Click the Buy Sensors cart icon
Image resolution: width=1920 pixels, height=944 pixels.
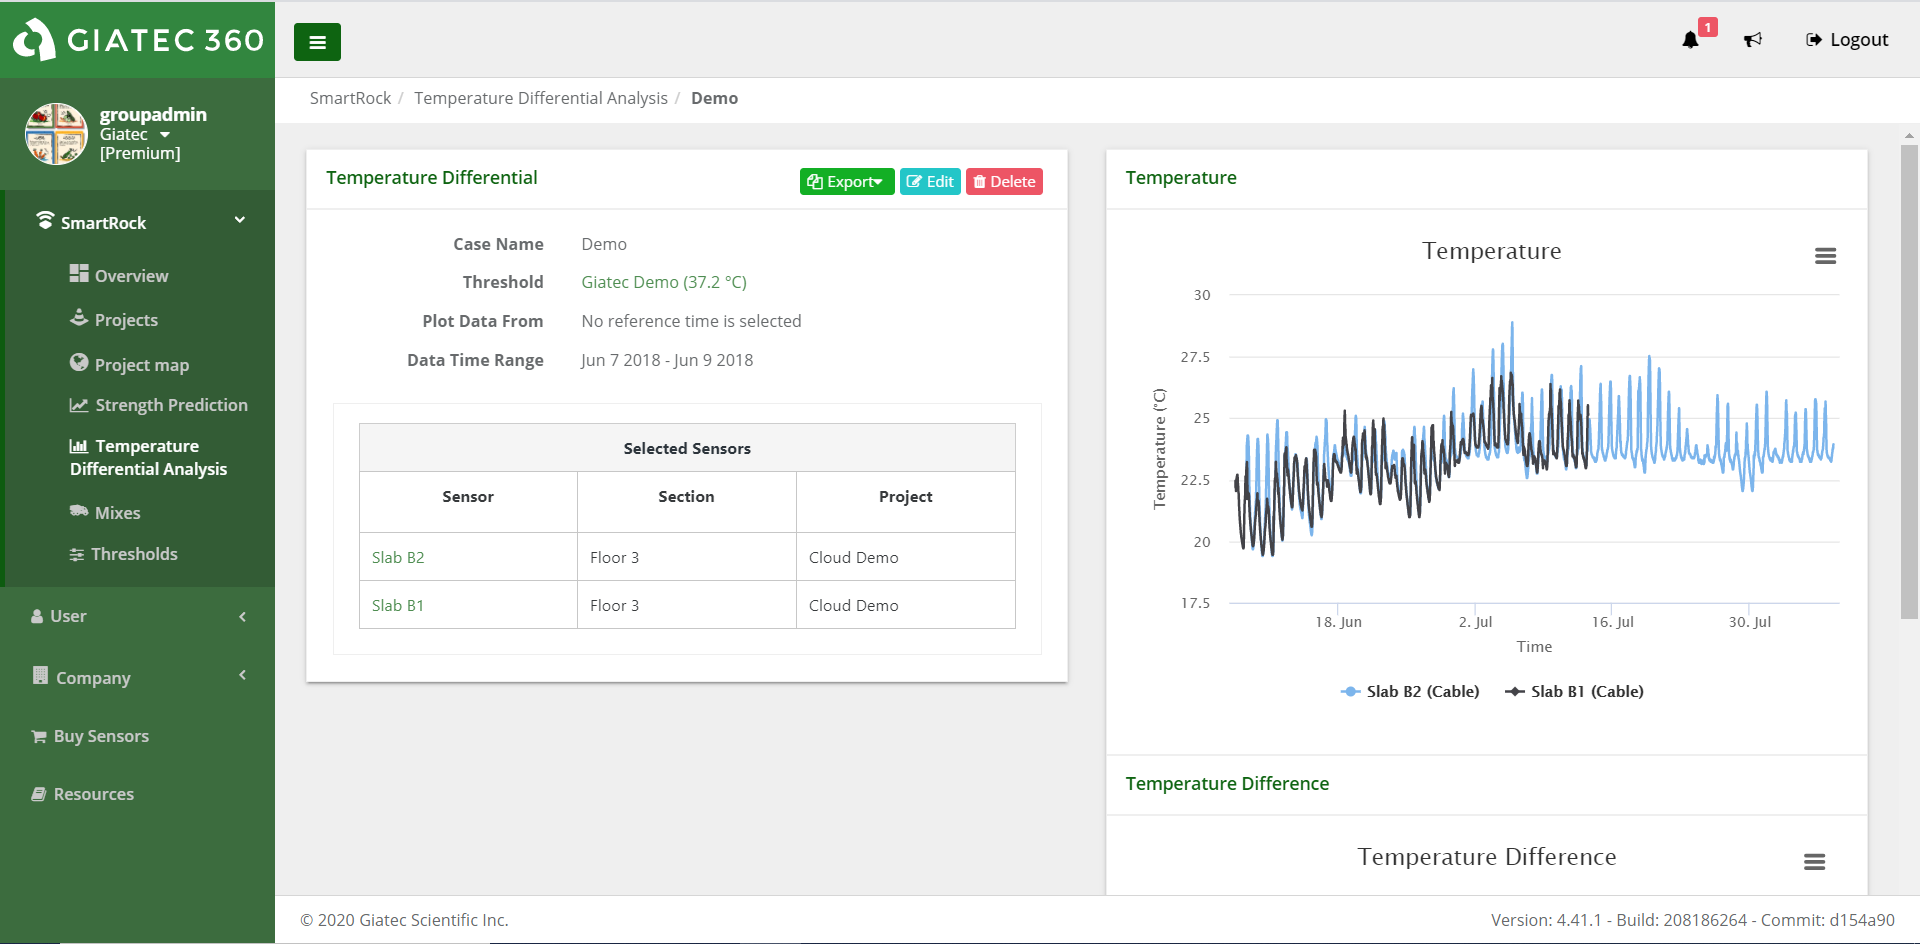[39, 736]
